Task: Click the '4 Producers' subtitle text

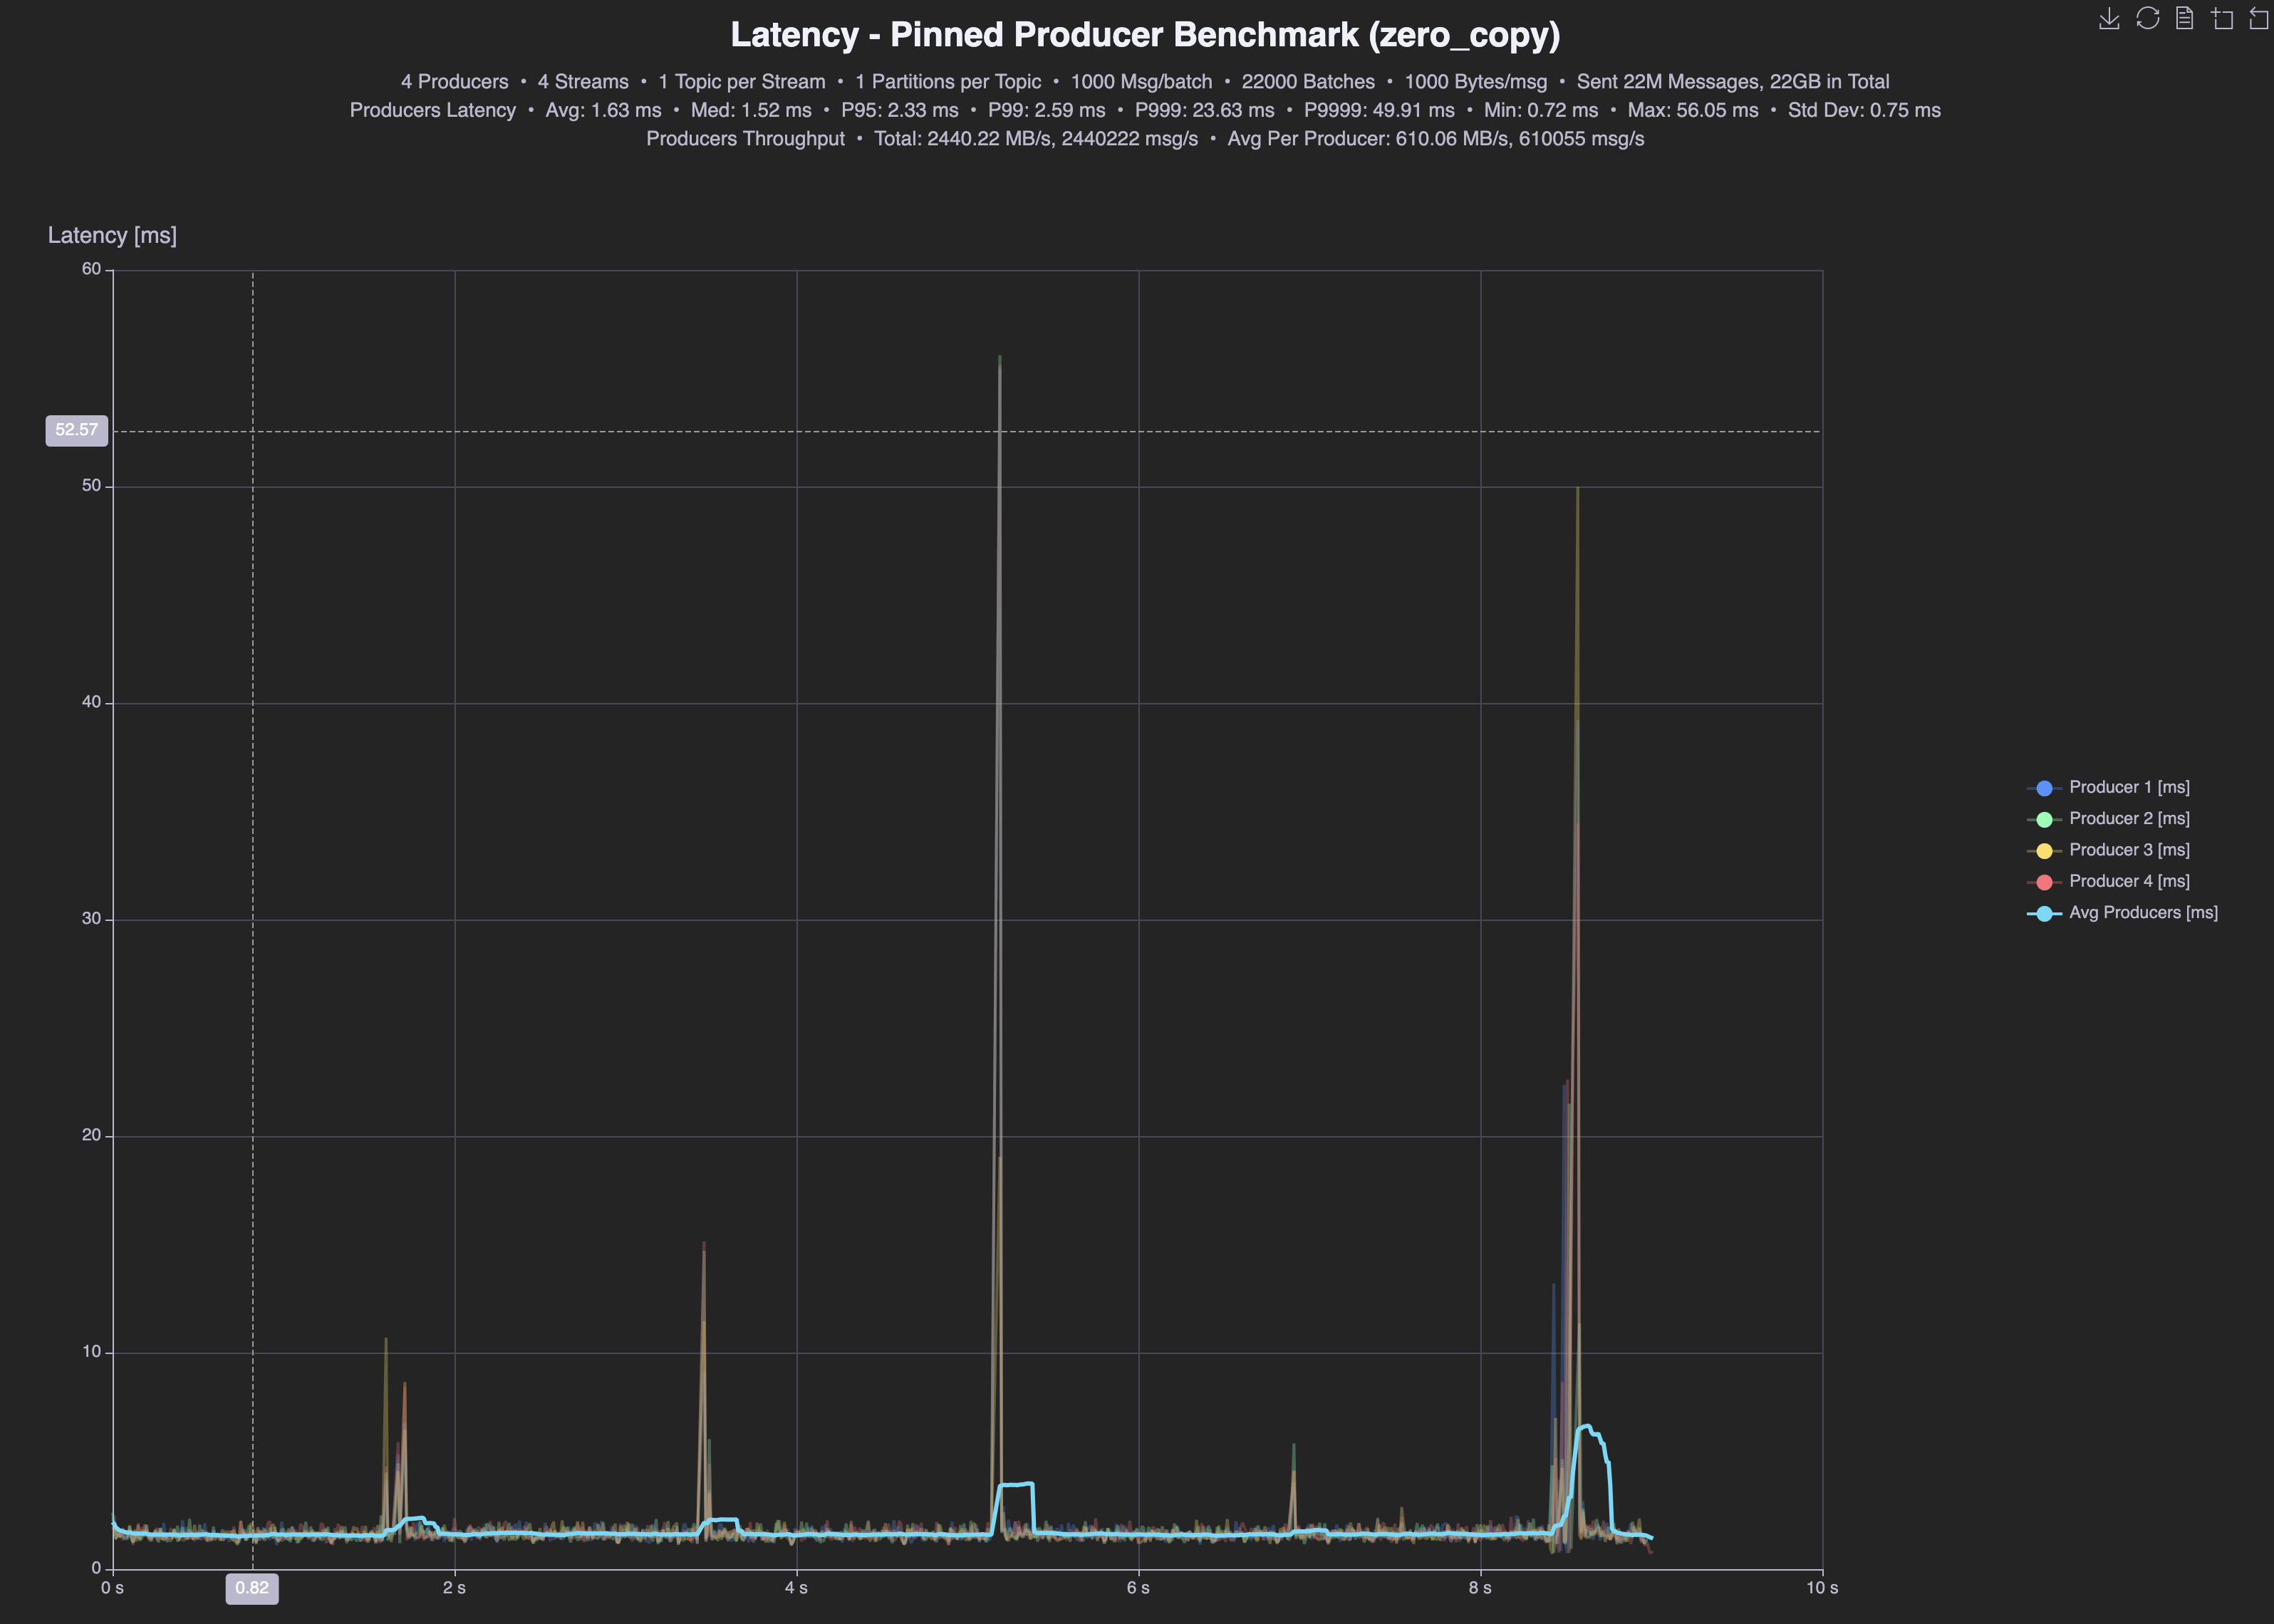Action: click(454, 82)
